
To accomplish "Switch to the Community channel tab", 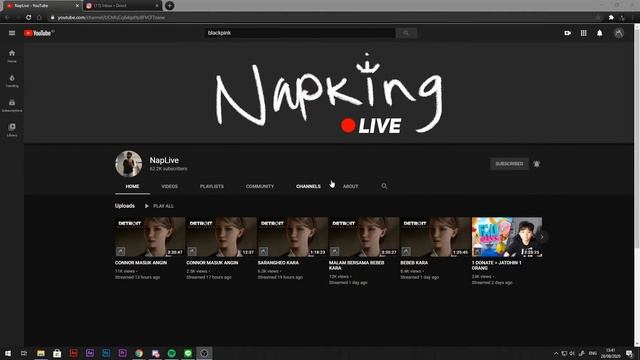I will (x=260, y=186).
